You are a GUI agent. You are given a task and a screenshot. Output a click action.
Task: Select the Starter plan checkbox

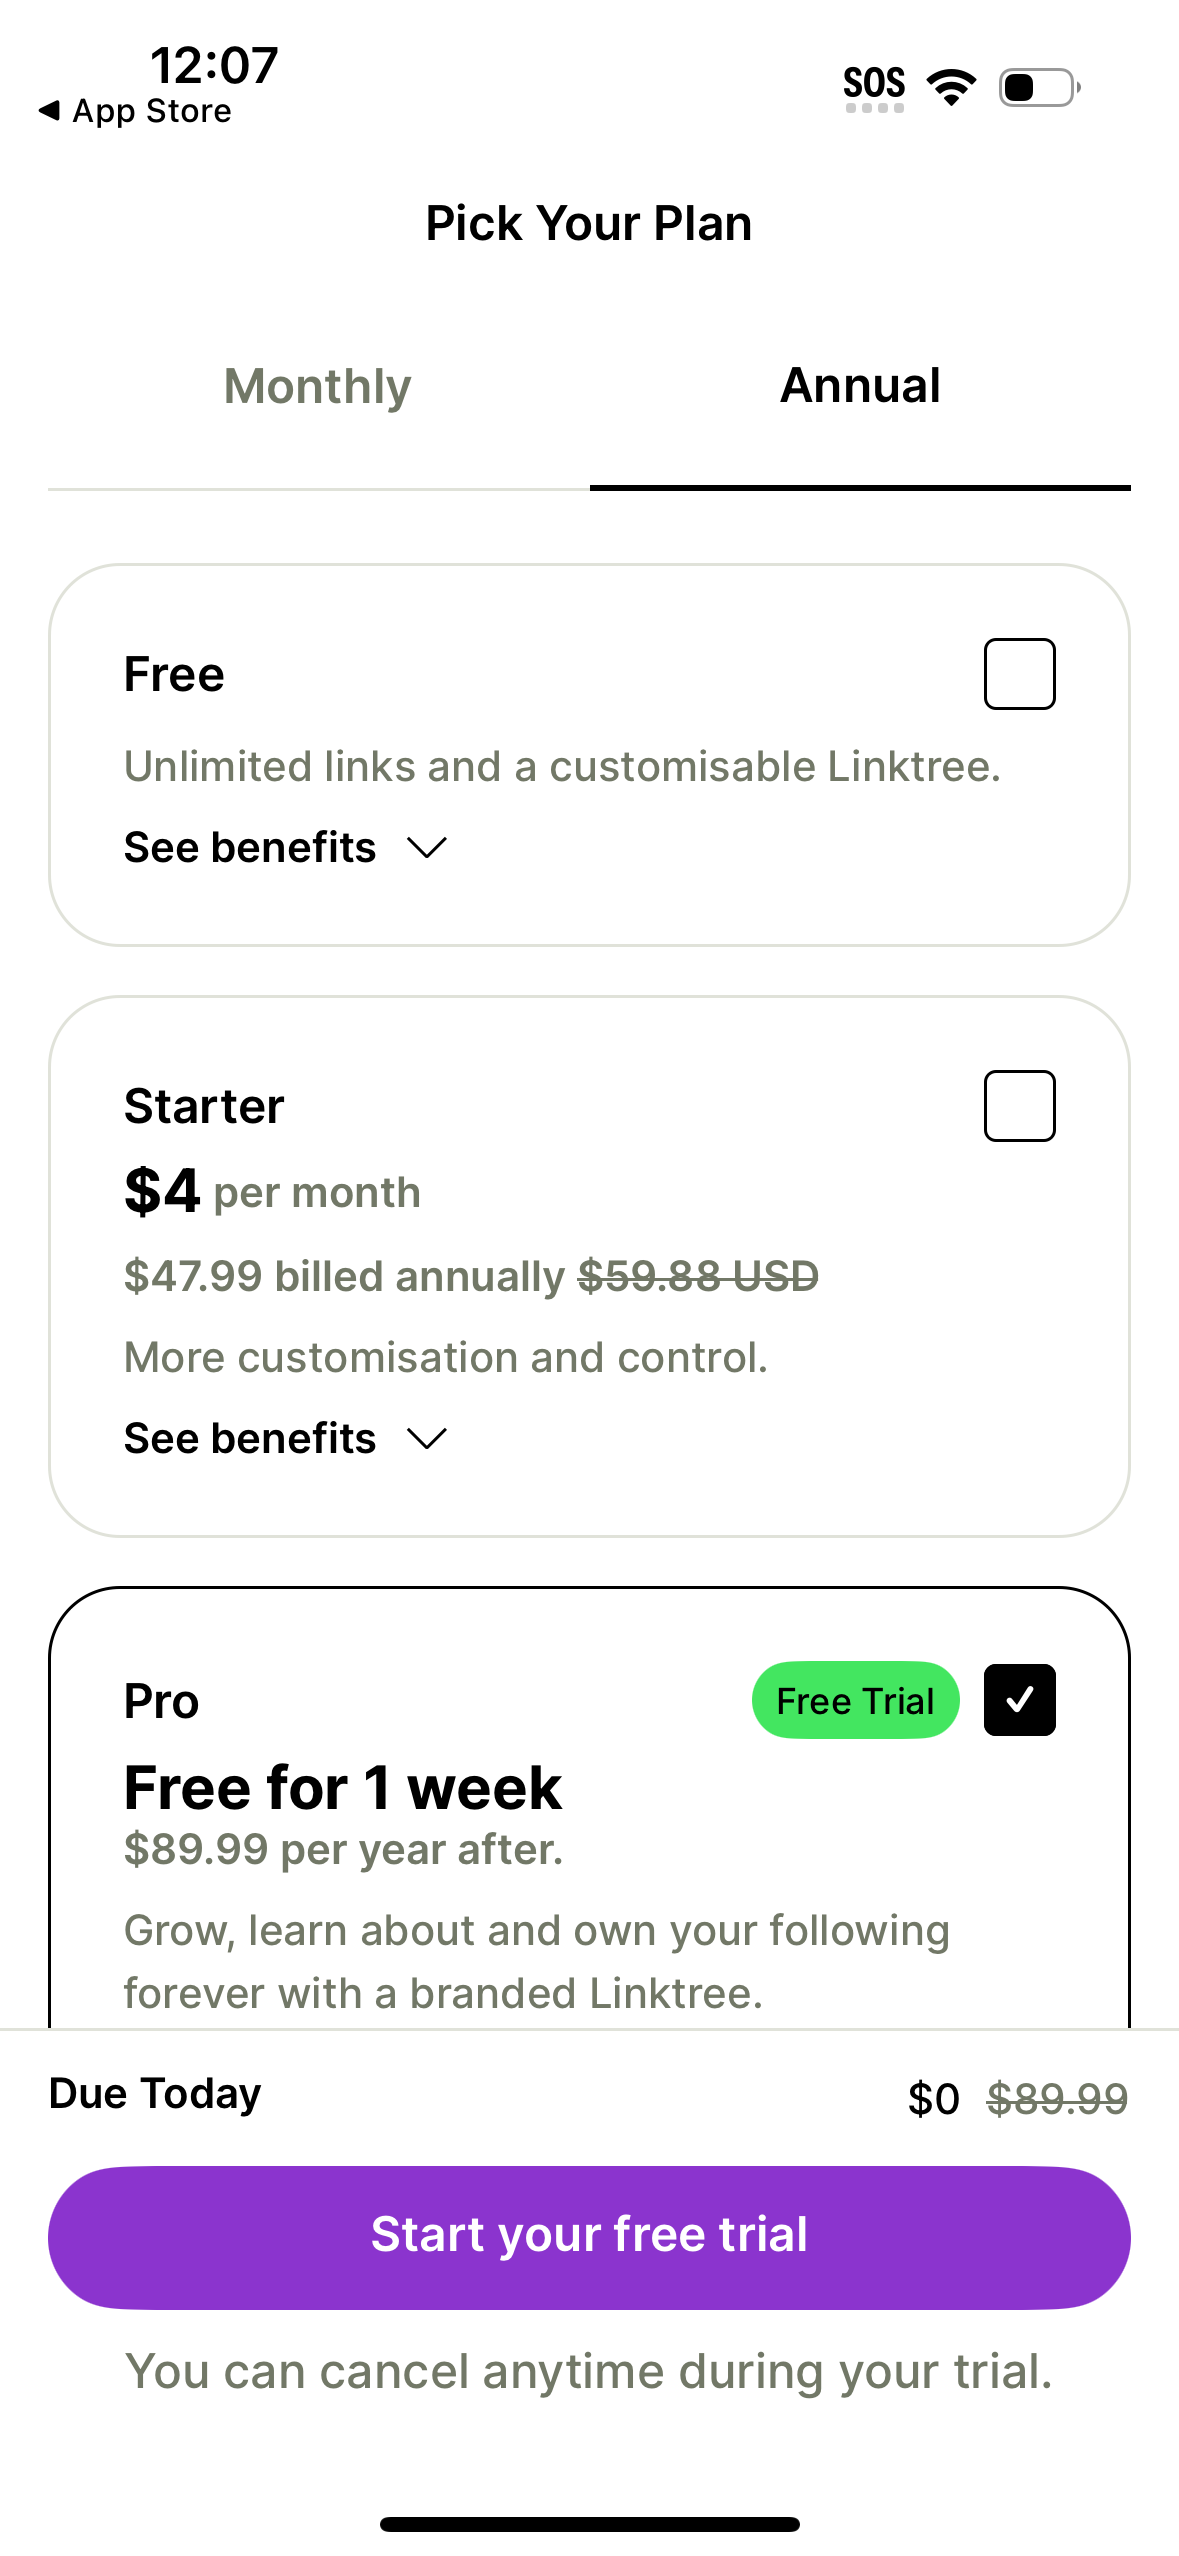tap(1019, 1105)
